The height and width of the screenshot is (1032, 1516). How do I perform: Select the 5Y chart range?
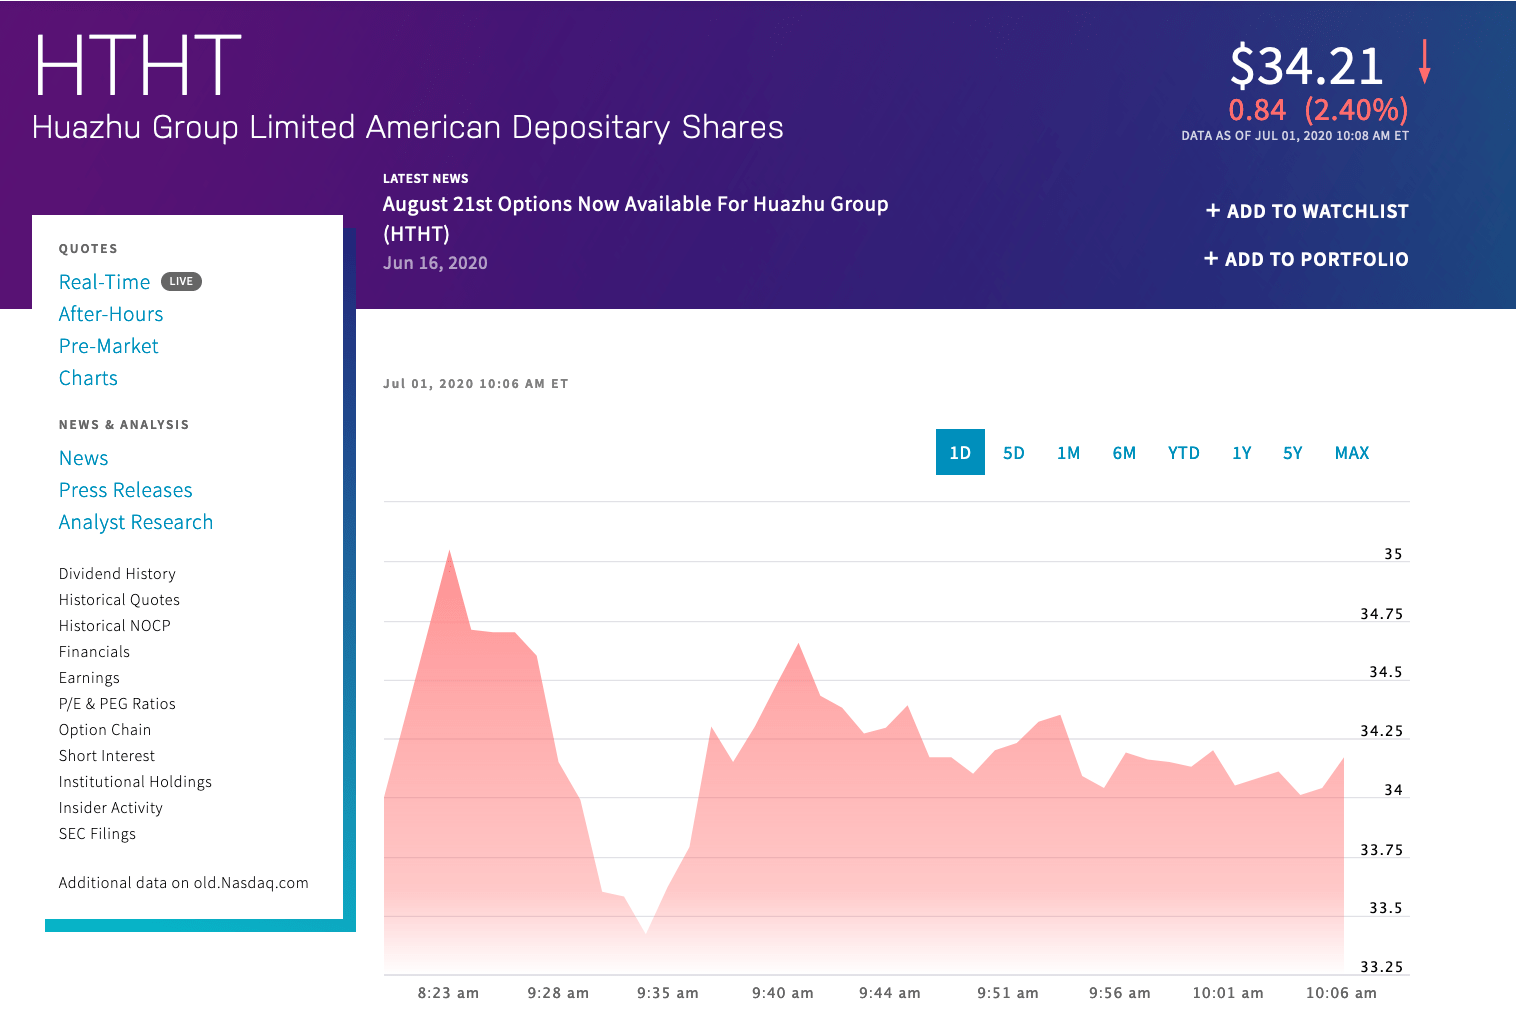click(1293, 453)
